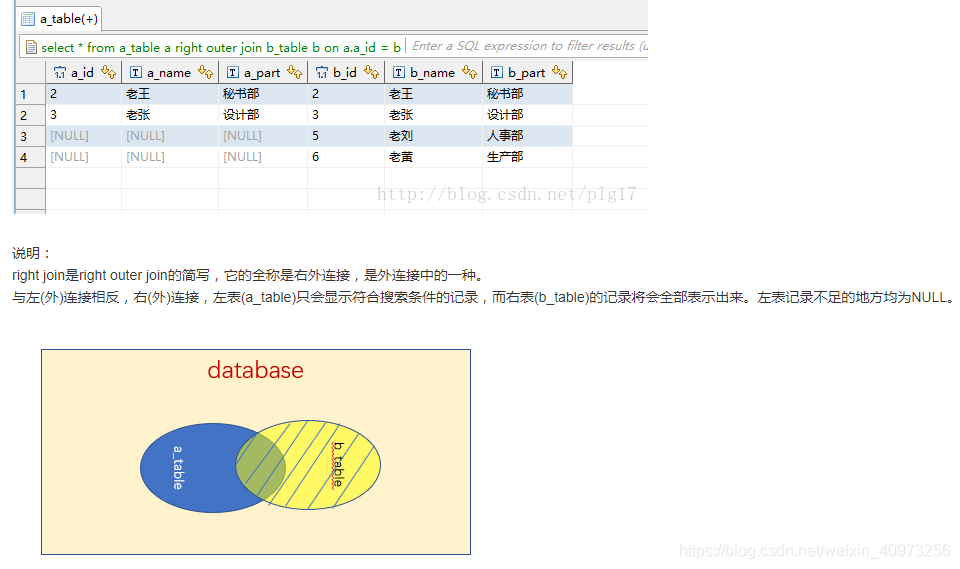Viewport: 960px width, 569px height.
Task: Open the a_table(+) result tab
Action: [59, 19]
